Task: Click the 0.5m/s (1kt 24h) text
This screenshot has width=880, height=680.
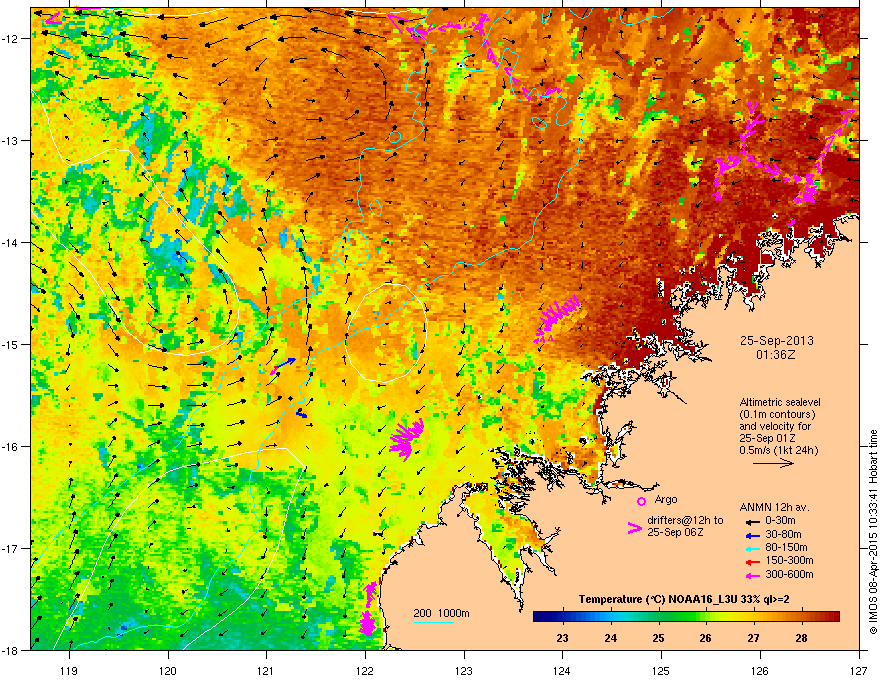Action: 778,450
